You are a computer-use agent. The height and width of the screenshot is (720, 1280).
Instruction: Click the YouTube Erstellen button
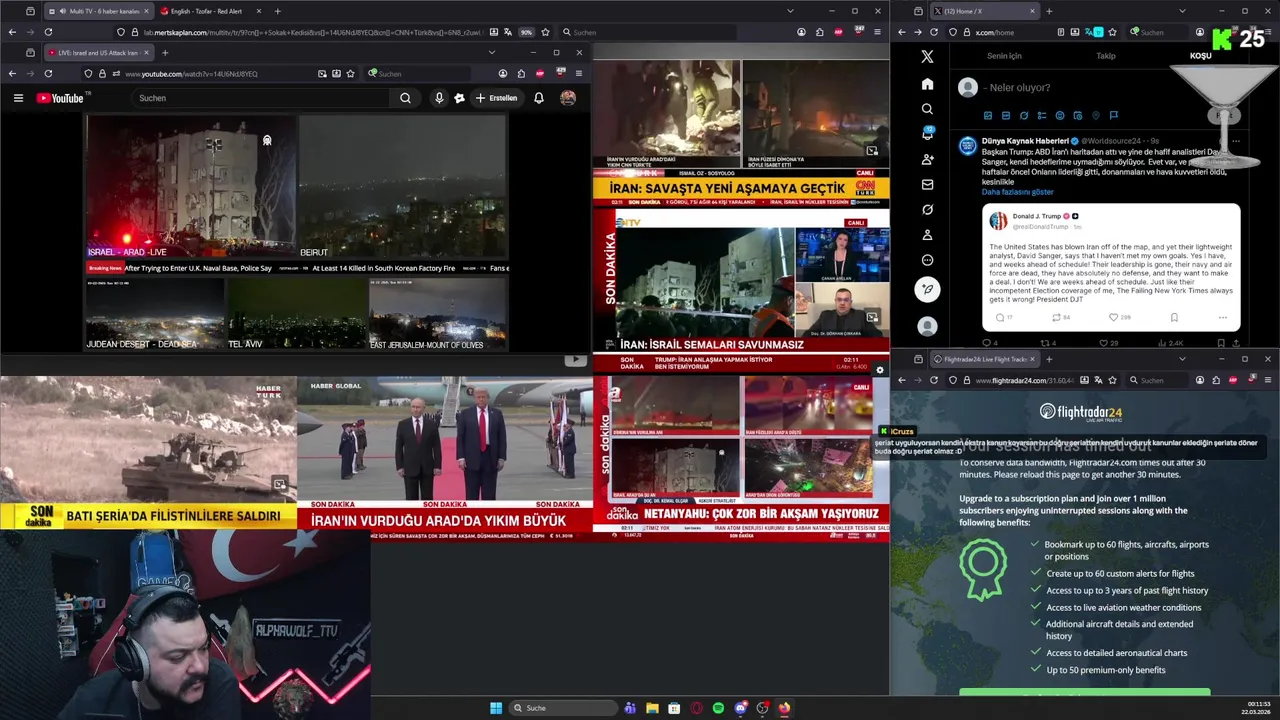(496, 98)
